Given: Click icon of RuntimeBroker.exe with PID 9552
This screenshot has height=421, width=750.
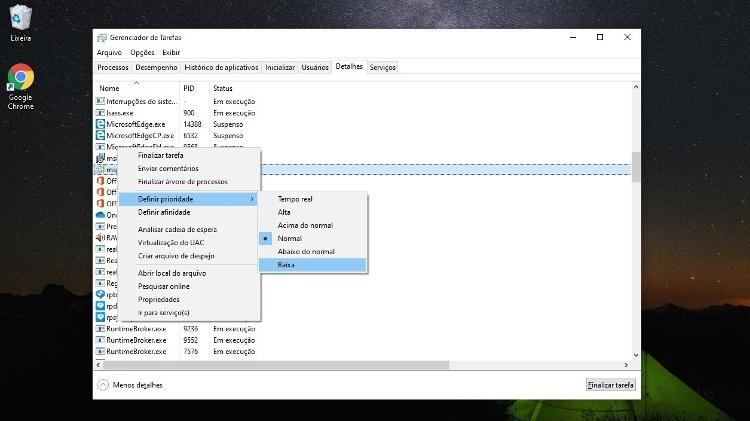Looking at the screenshot, I should 100,340.
